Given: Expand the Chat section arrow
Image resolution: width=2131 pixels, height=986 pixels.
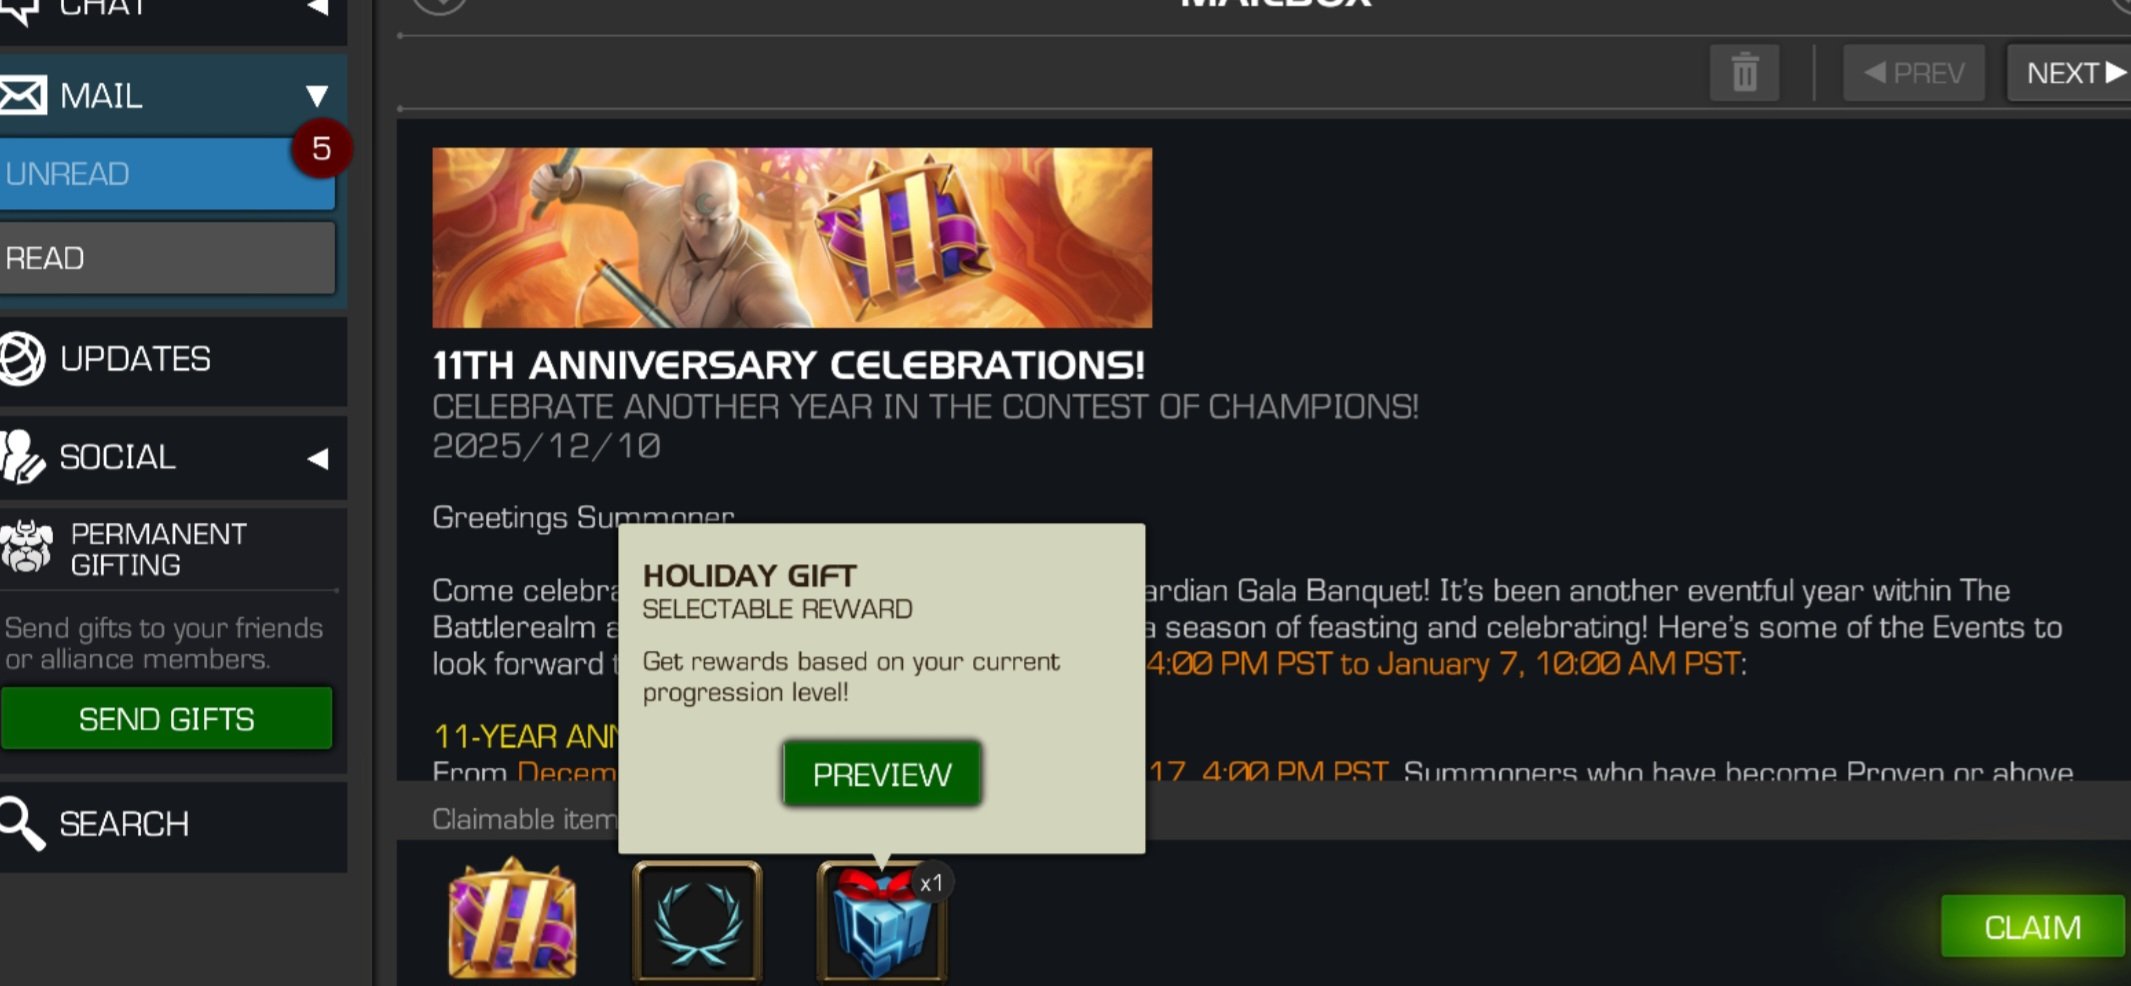Looking at the screenshot, I should pos(318,8).
